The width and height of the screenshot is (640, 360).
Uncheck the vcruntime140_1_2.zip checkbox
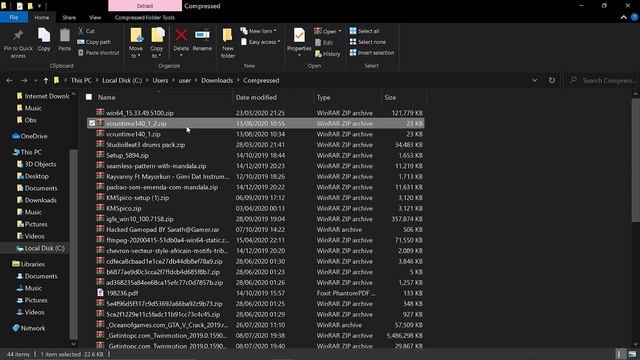pyautogui.click(x=92, y=123)
